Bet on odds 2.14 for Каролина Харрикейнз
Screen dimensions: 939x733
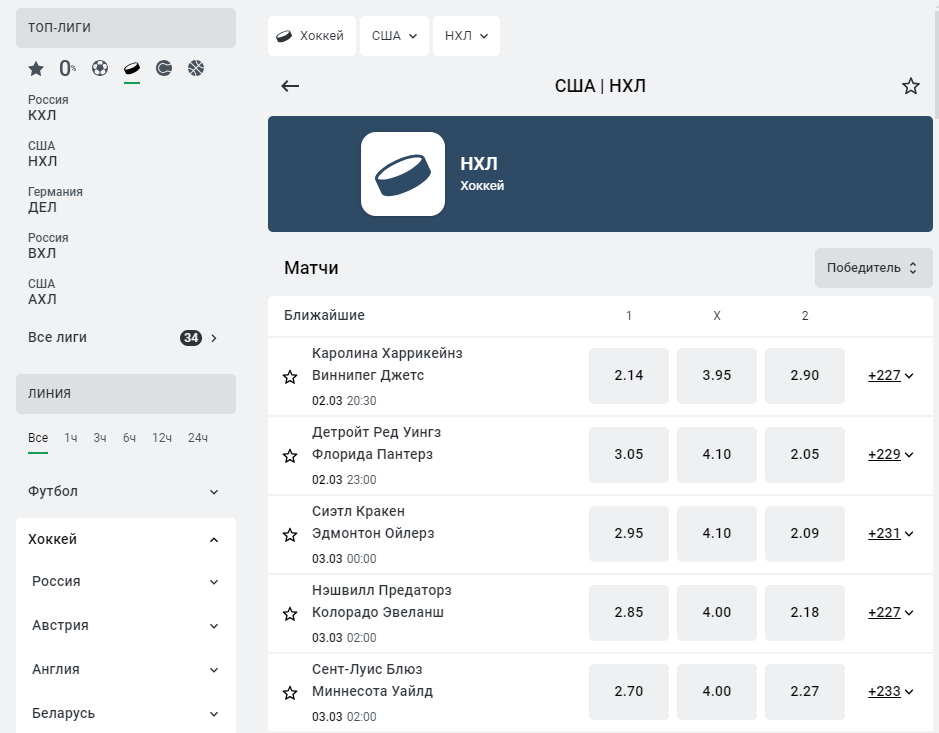[x=629, y=375]
